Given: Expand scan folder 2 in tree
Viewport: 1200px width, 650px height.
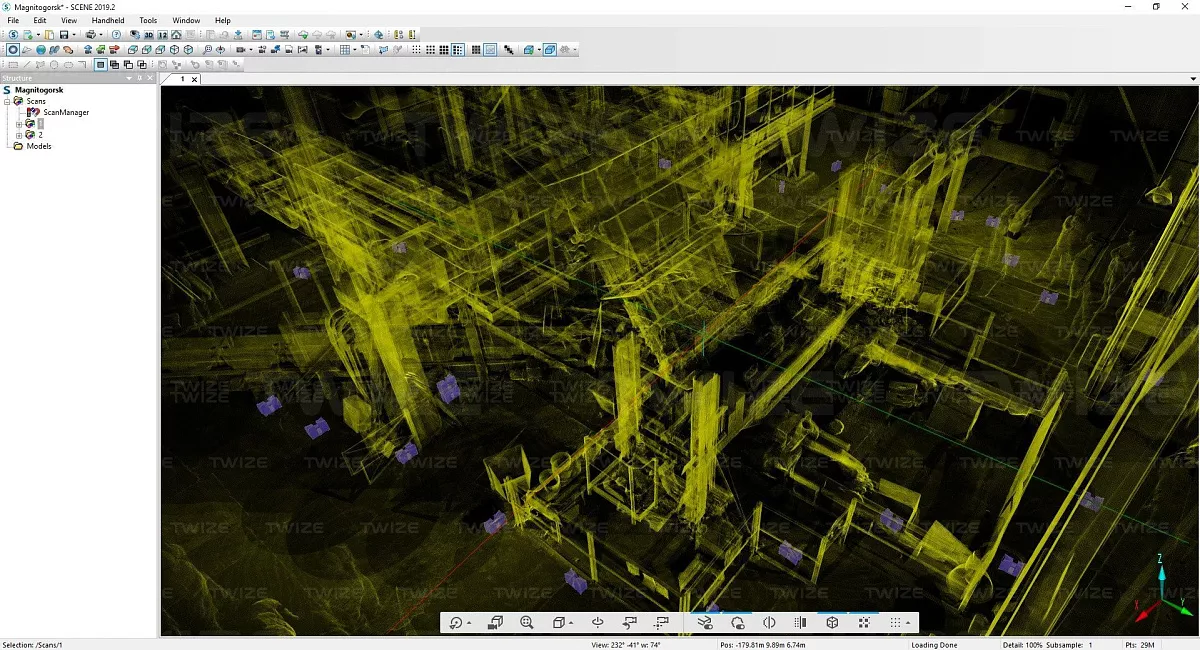Looking at the screenshot, I should [18, 135].
